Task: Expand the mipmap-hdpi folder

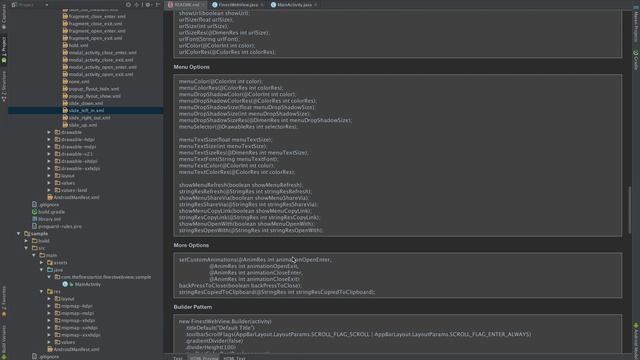Action: (x=49, y=306)
